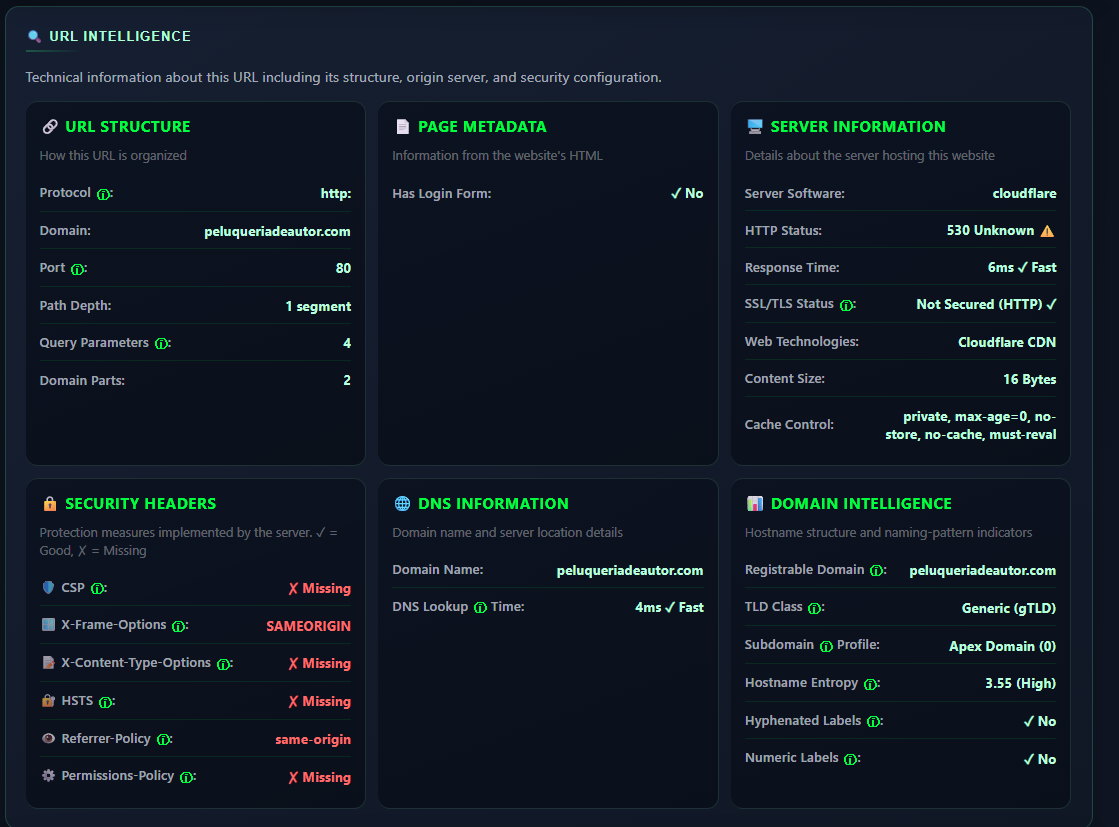Click the chain-link icon on URL STRUCTURE panel
Image resolution: width=1119 pixels, height=827 pixels.
click(x=50, y=126)
